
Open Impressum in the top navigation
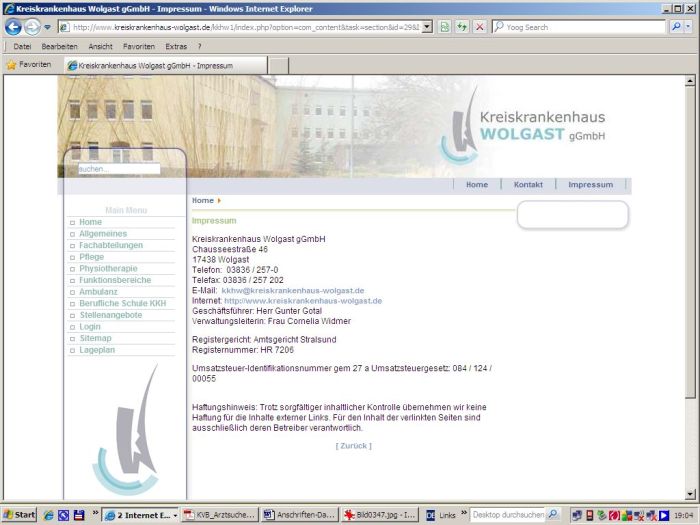[x=590, y=184]
